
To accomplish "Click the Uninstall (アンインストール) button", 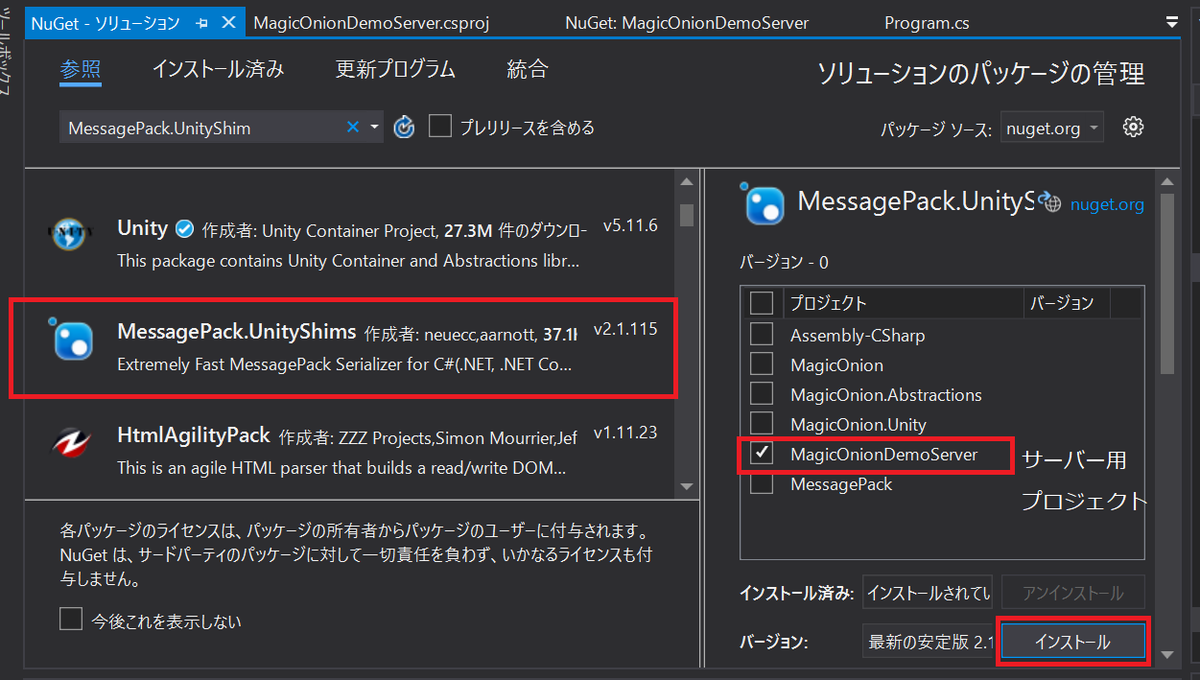I will point(1072,592).
